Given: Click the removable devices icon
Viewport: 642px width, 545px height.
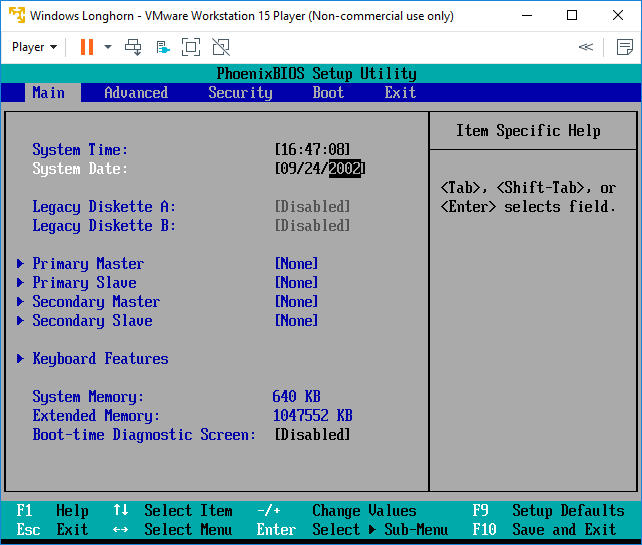Looking at the screenshot, I should point(163,47).
